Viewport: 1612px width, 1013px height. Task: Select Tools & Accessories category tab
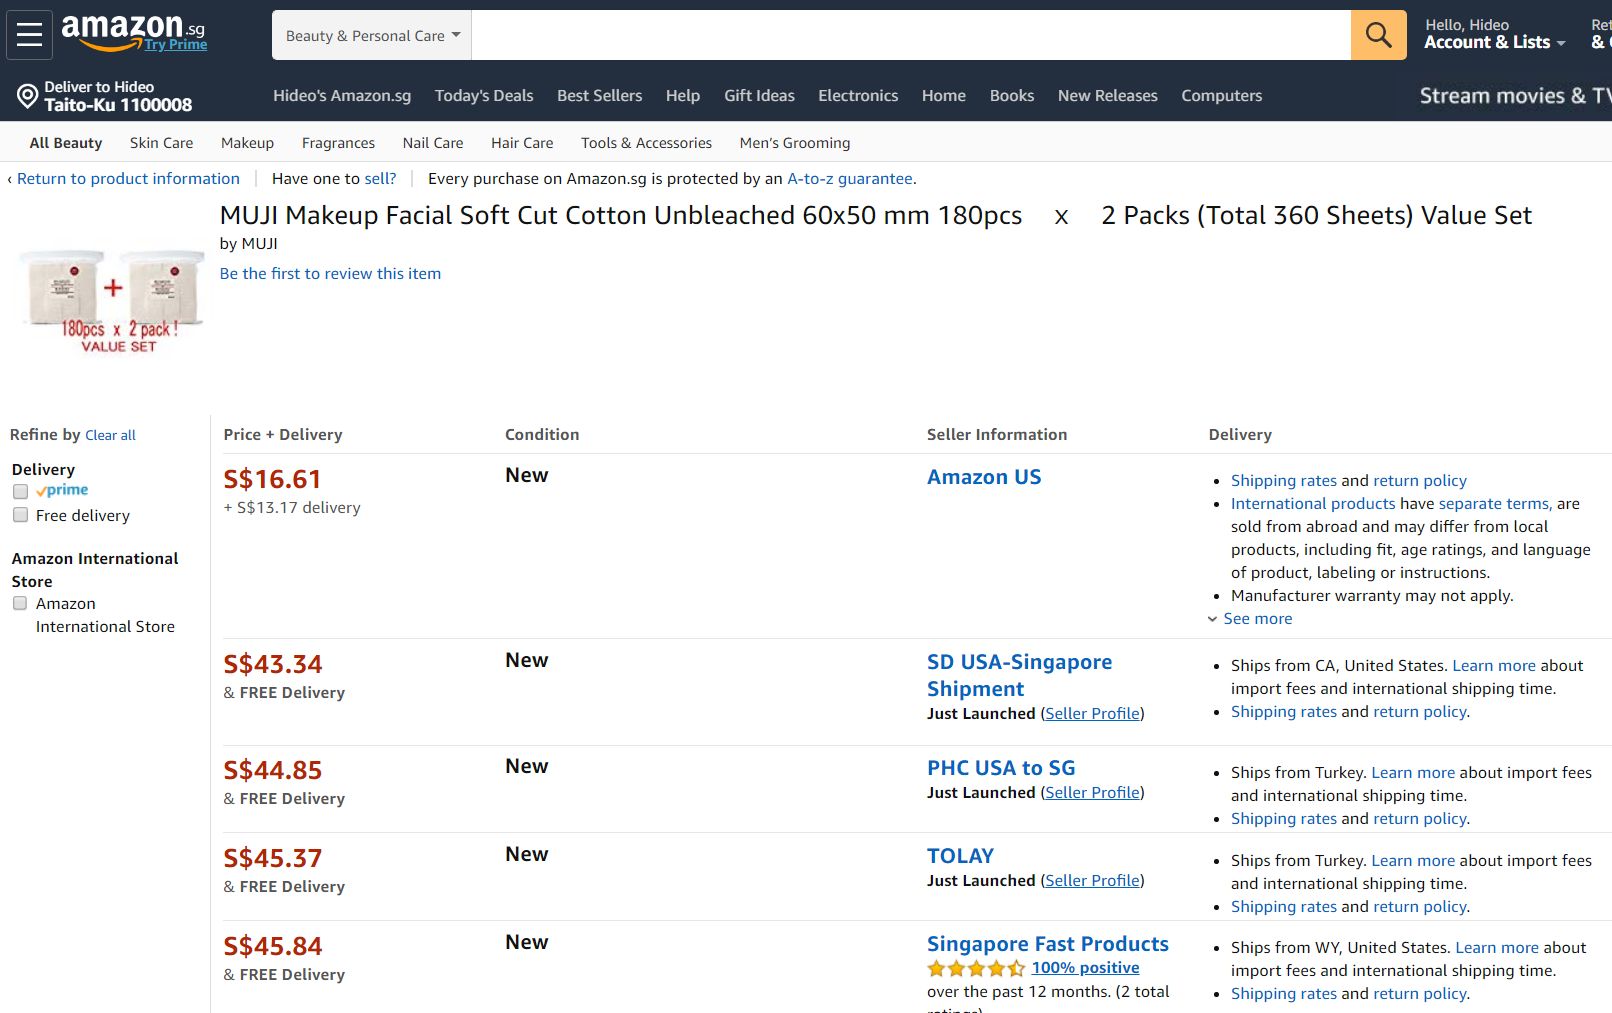pos(646,143)
